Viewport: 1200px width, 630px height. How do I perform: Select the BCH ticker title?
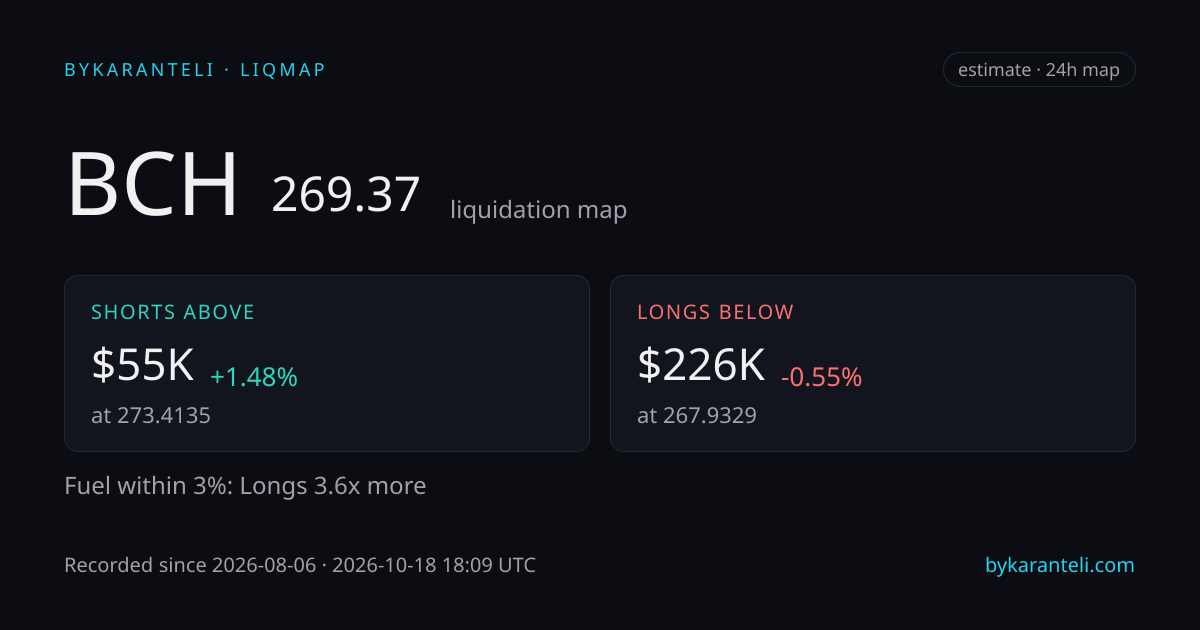pyautogui.click(x=153, y=185)
